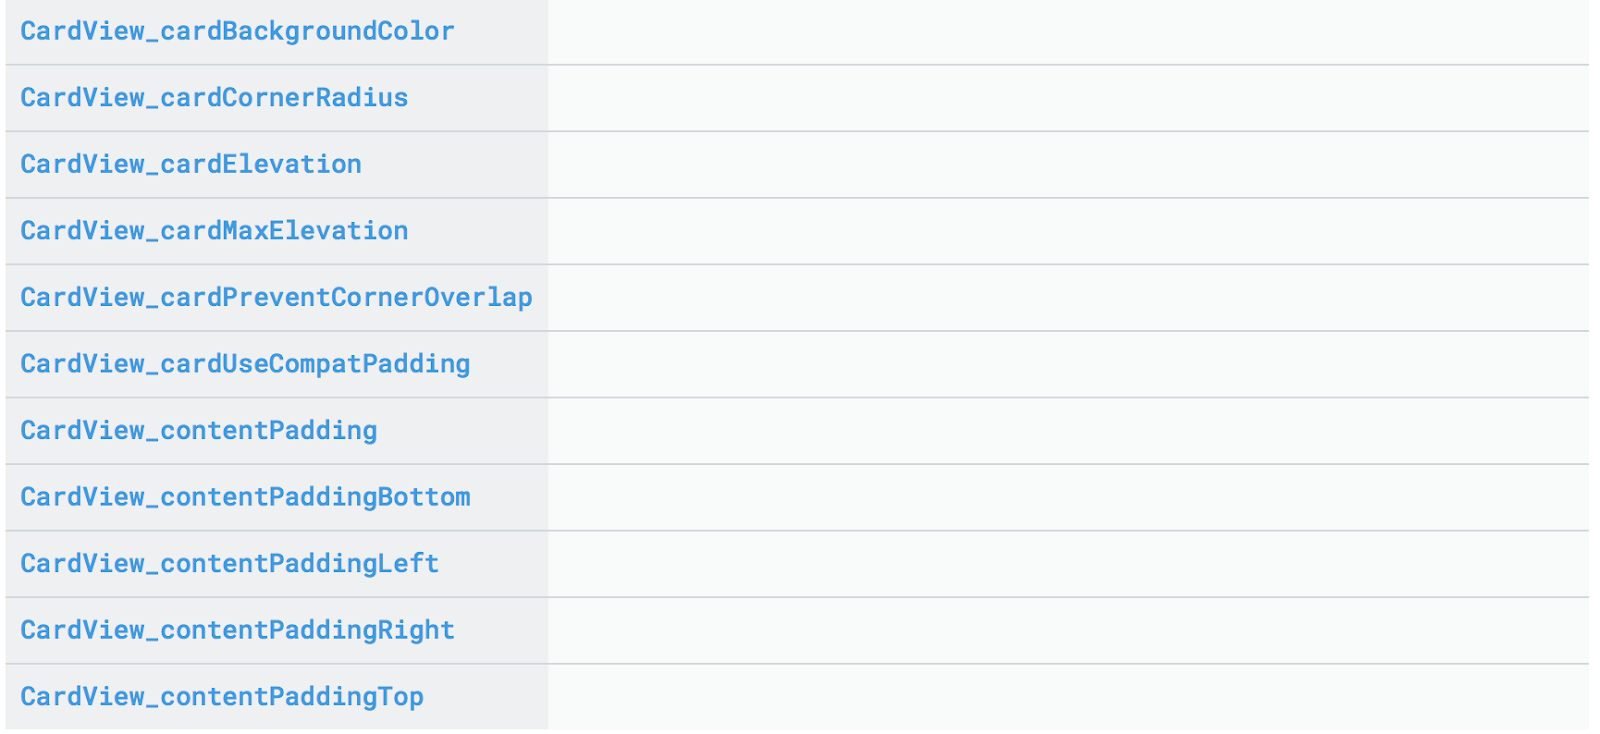Open the CardView_contentPaddingTop link
The width and height of the screenshot is (1600, 734).
coord(222,697)
